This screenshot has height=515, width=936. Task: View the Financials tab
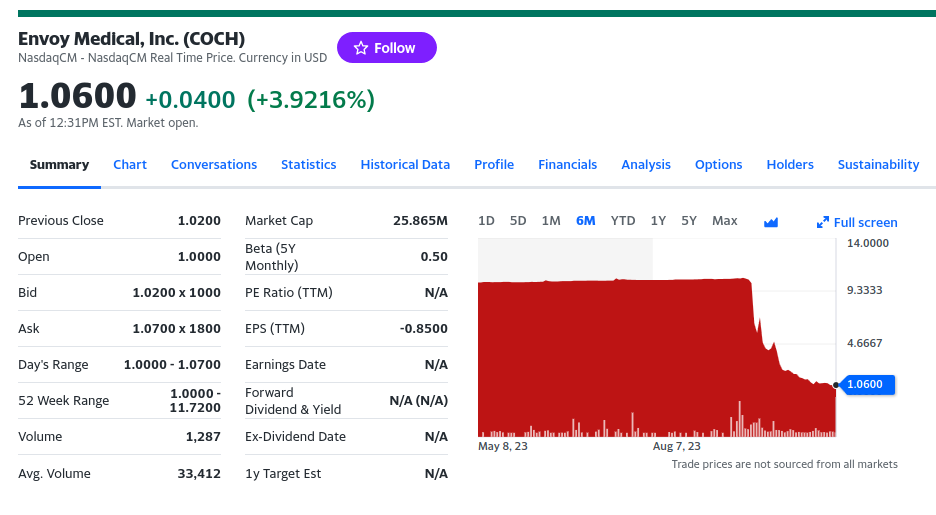[567, 165]
